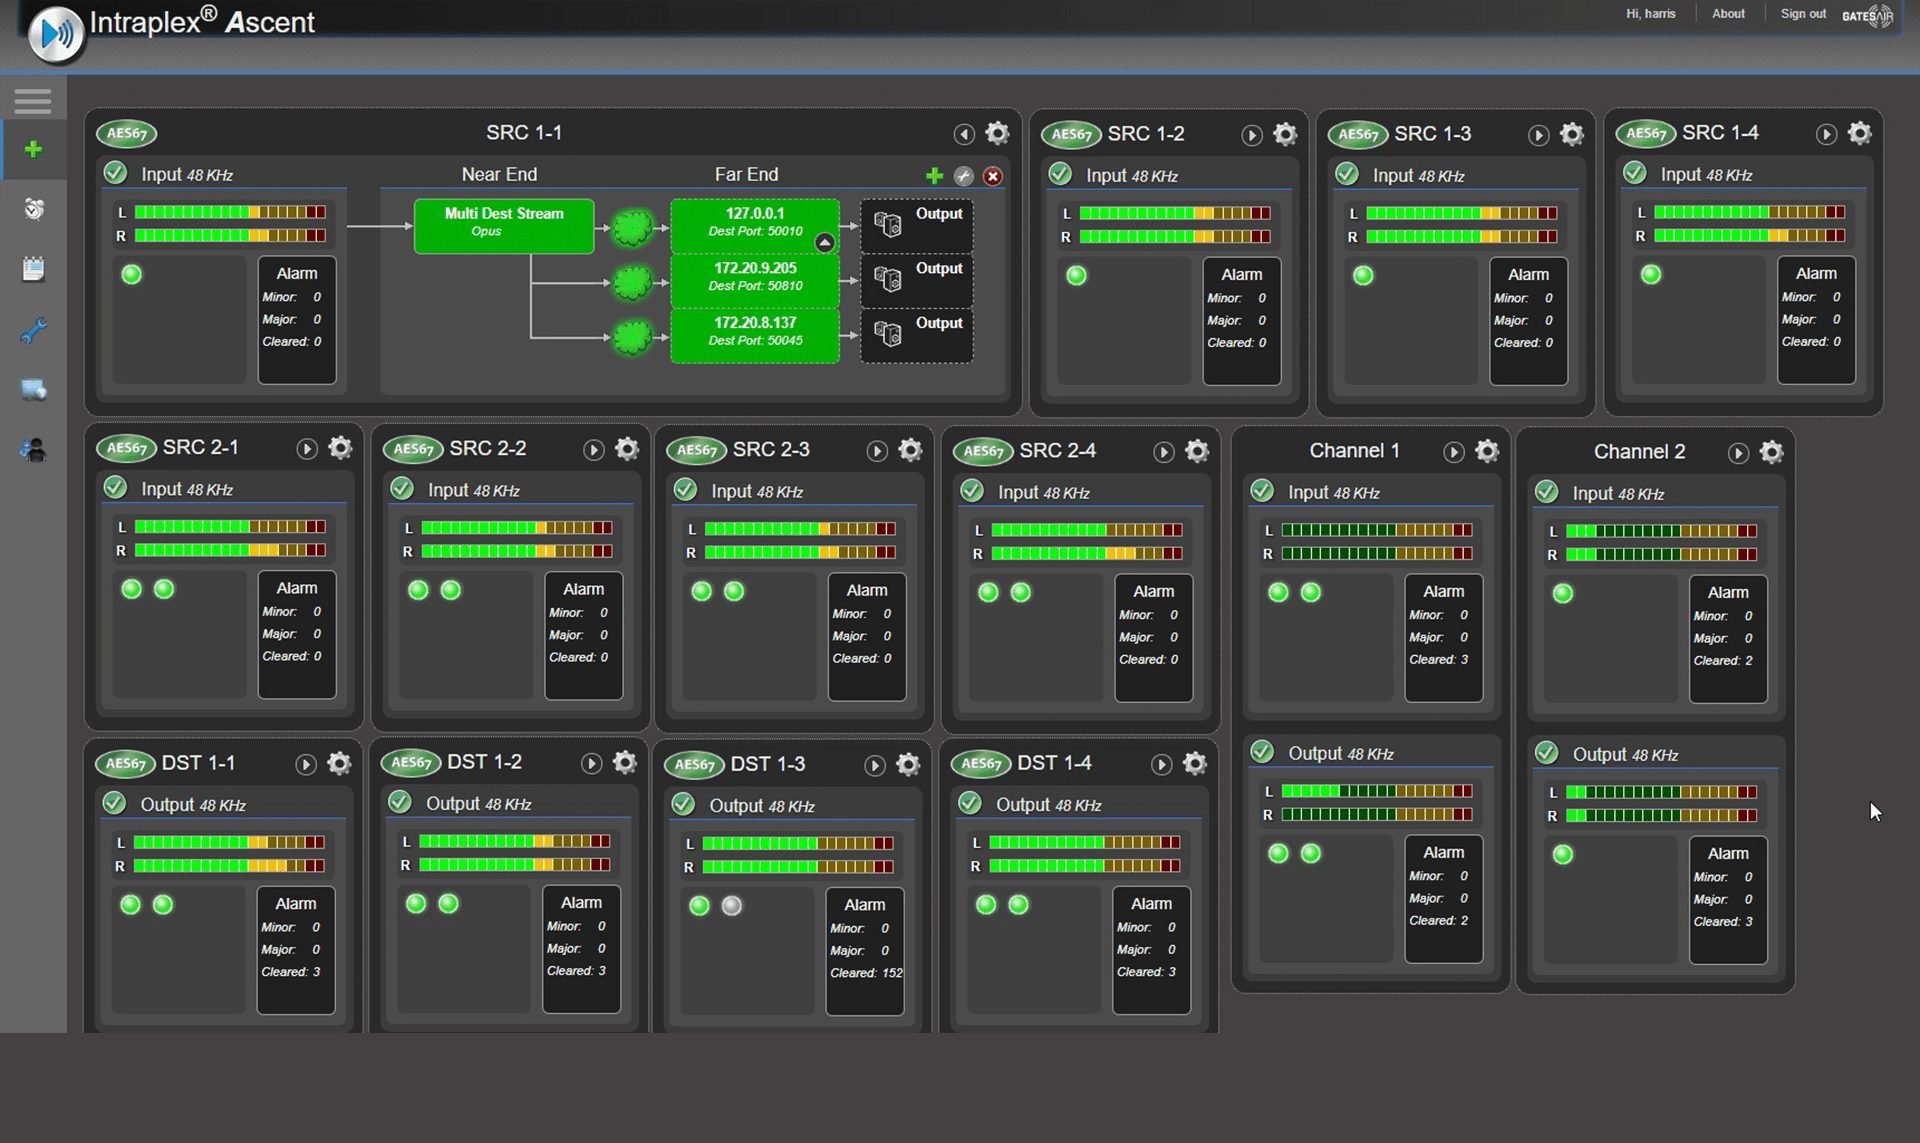Open the hamburger menu in the sidebar
This screenshot has width=1920, height=1143.
click(33, 100)
